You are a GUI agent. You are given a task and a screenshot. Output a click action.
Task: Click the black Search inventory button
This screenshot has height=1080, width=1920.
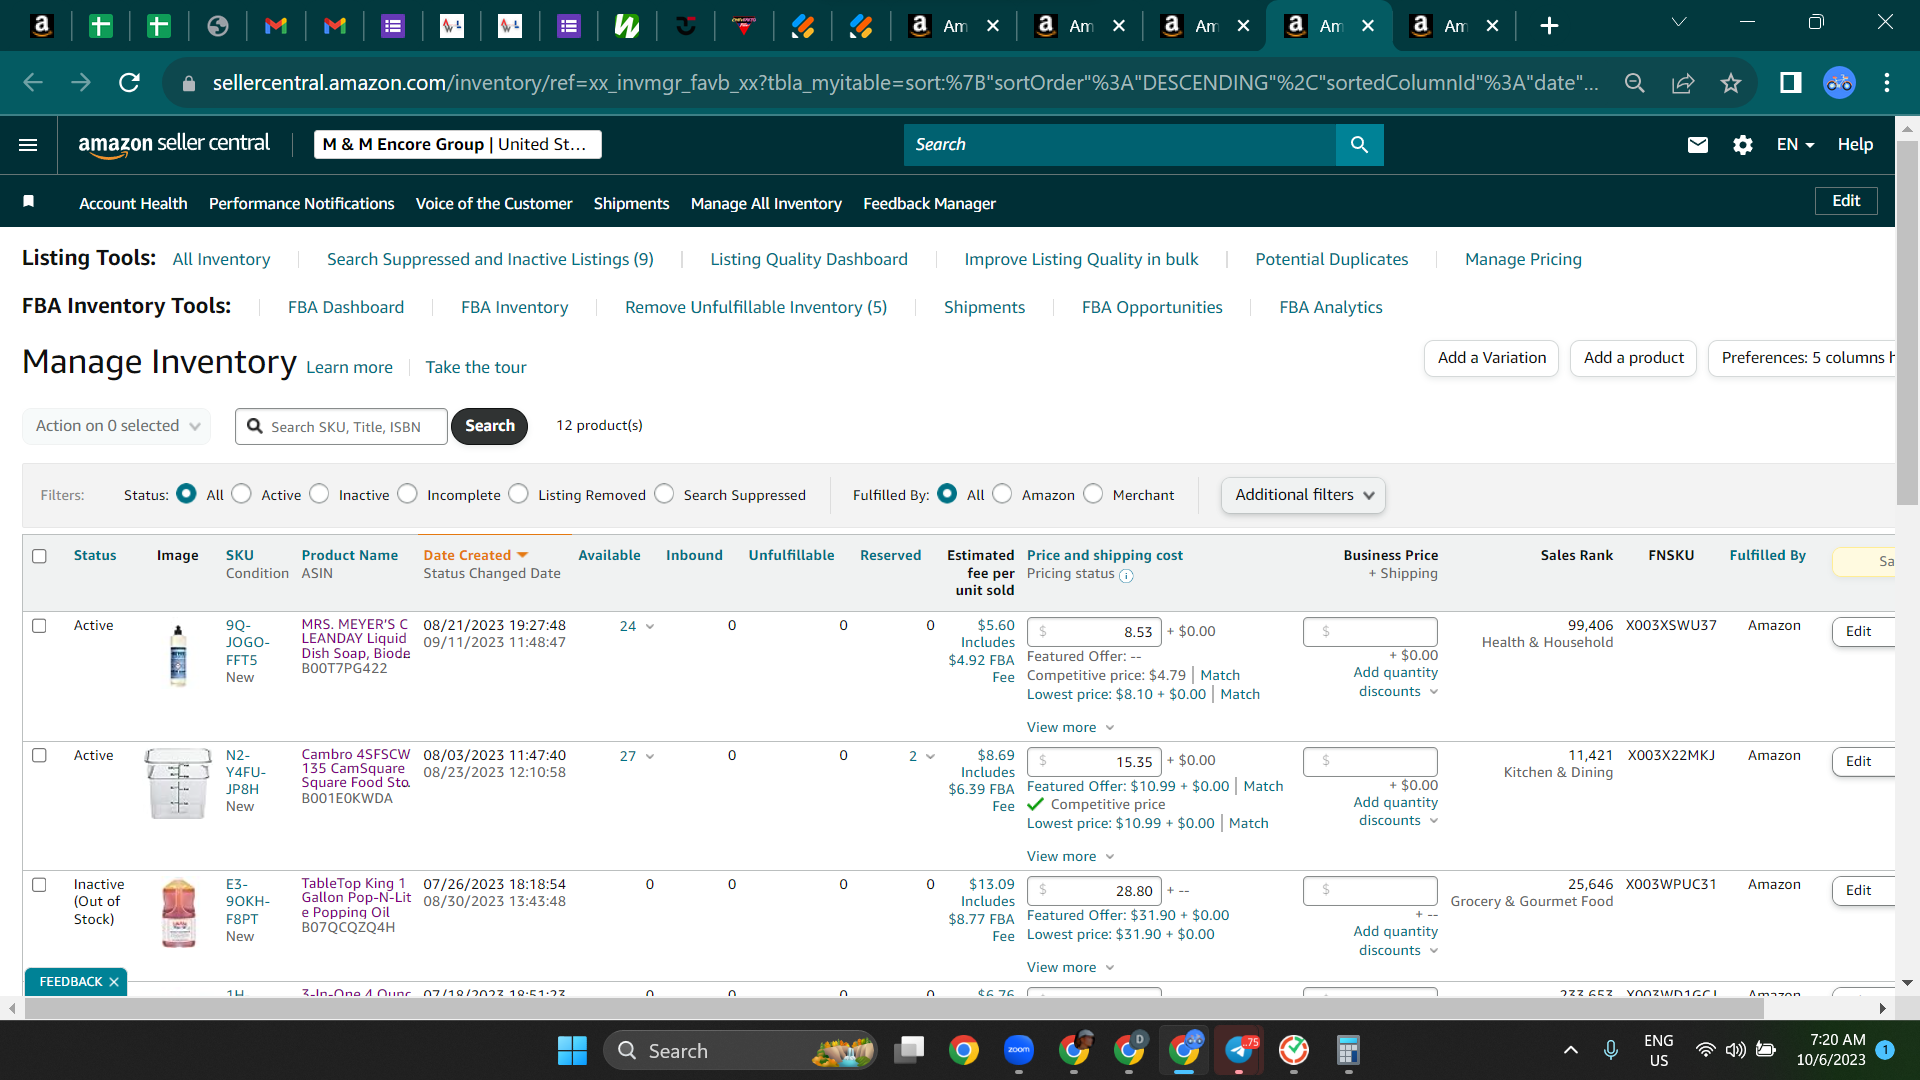[x=489, y=426]
